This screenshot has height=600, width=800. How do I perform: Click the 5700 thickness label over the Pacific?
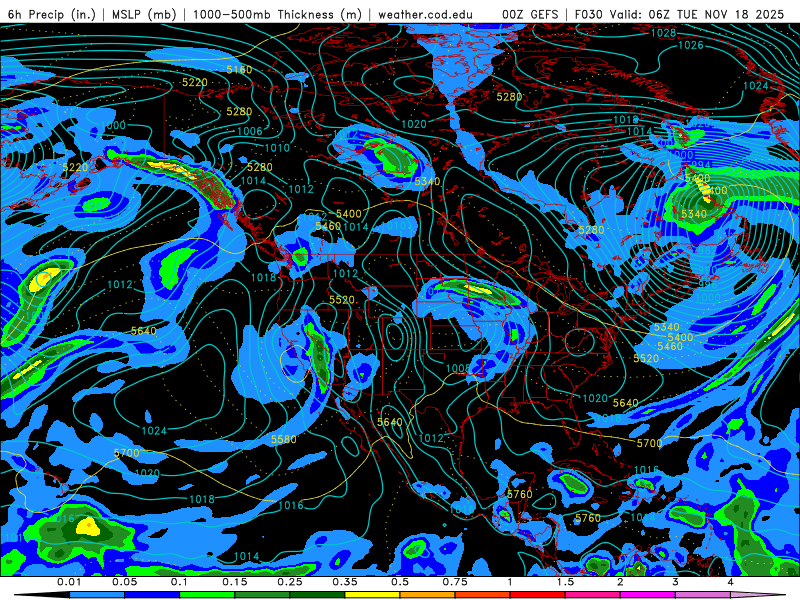point(127,453)
